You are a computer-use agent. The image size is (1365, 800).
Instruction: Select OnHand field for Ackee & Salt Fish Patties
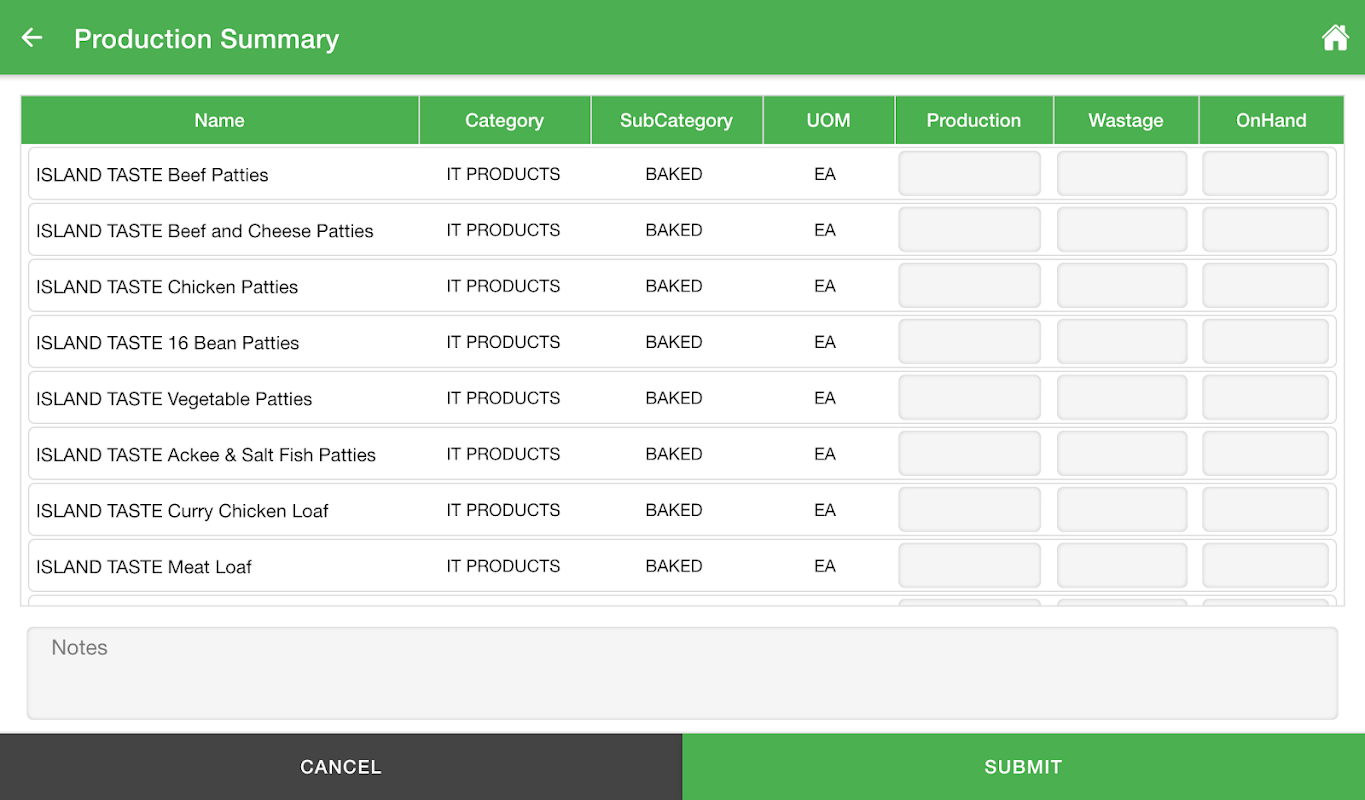tap(1266, 454)
